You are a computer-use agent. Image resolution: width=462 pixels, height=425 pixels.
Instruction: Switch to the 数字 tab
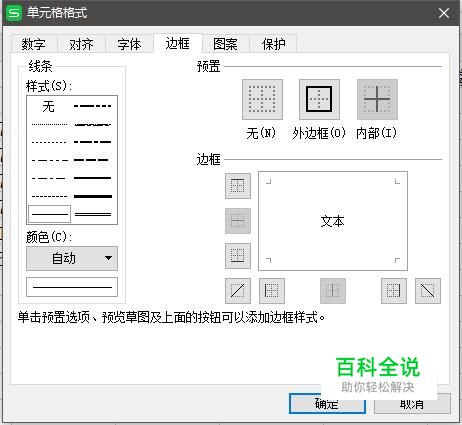[34, 44]
